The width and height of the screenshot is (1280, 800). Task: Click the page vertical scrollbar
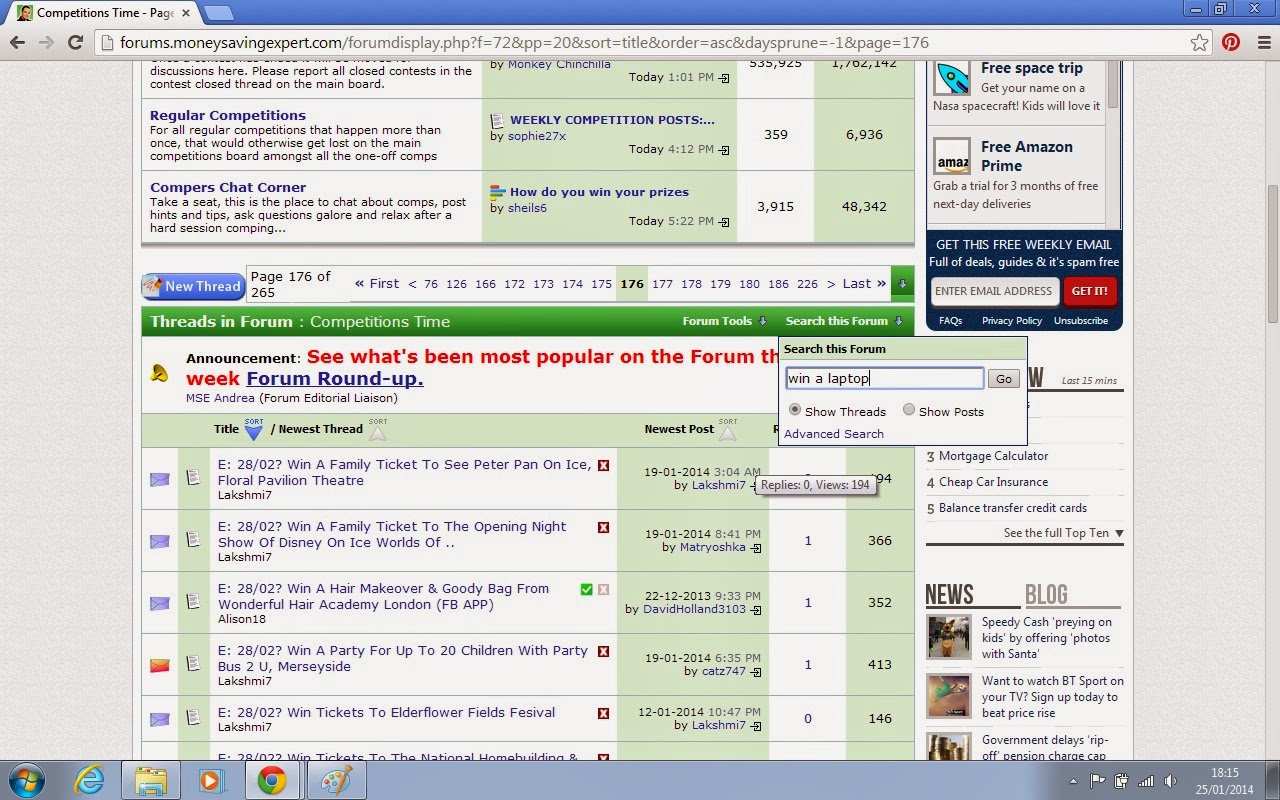[x=1272, y=253]
